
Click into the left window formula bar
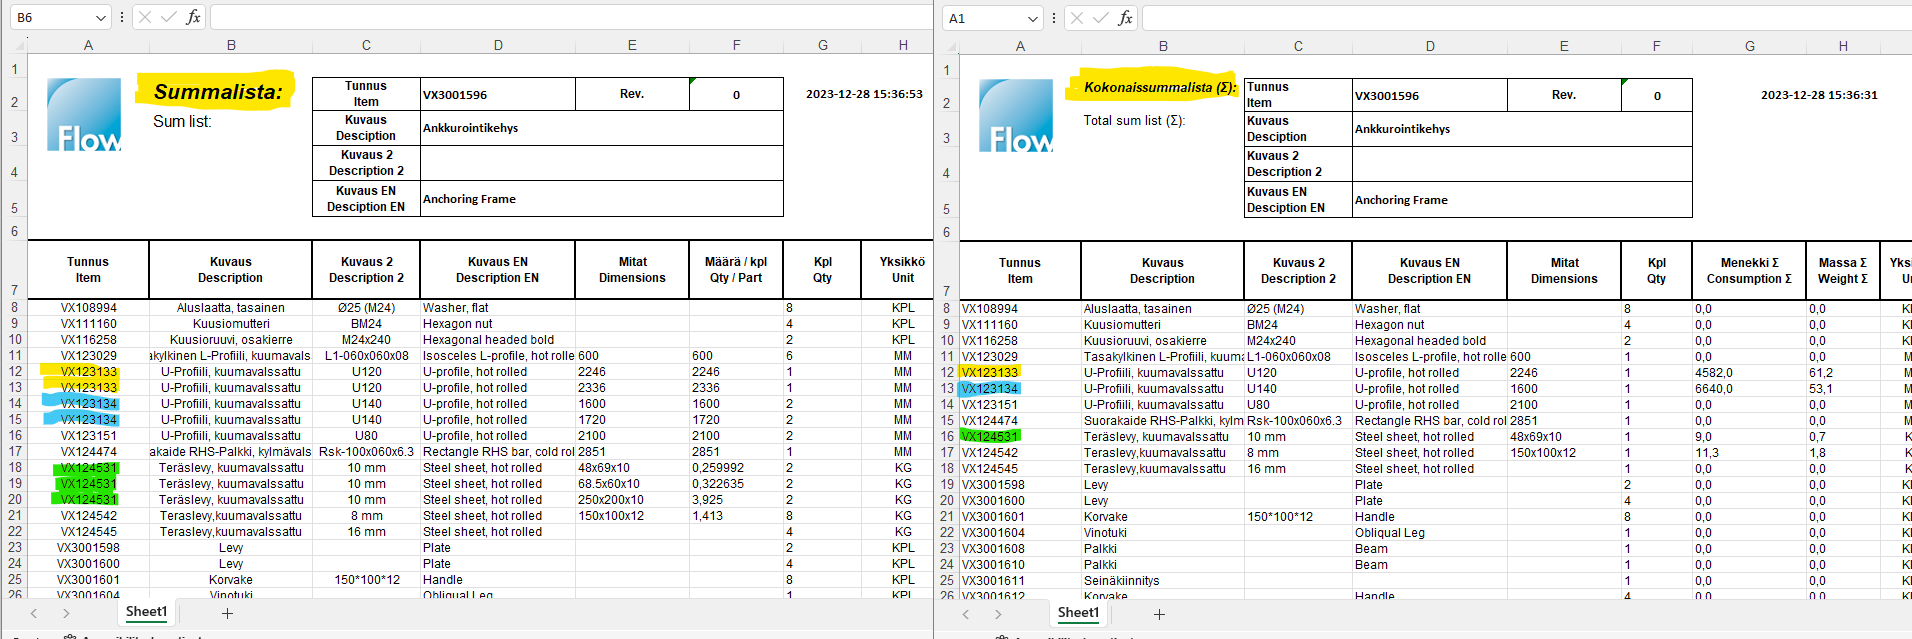click(x=570, y=17)
